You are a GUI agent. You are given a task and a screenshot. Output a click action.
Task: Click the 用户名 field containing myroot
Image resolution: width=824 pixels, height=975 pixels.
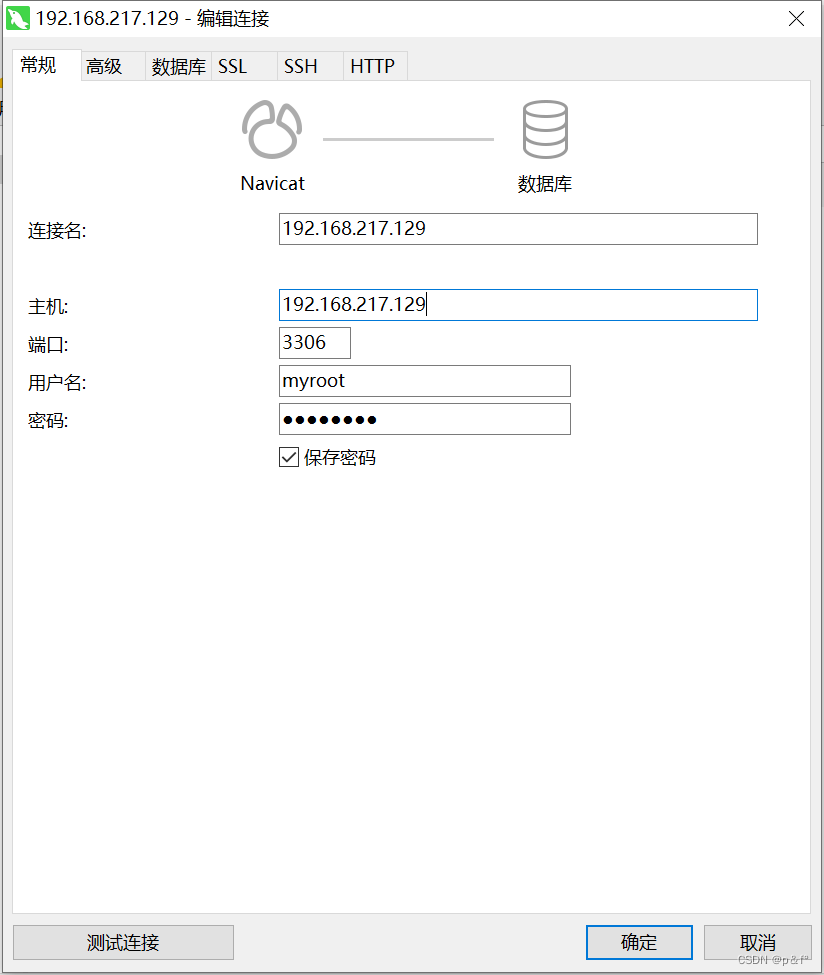click(x=424, y=381)
